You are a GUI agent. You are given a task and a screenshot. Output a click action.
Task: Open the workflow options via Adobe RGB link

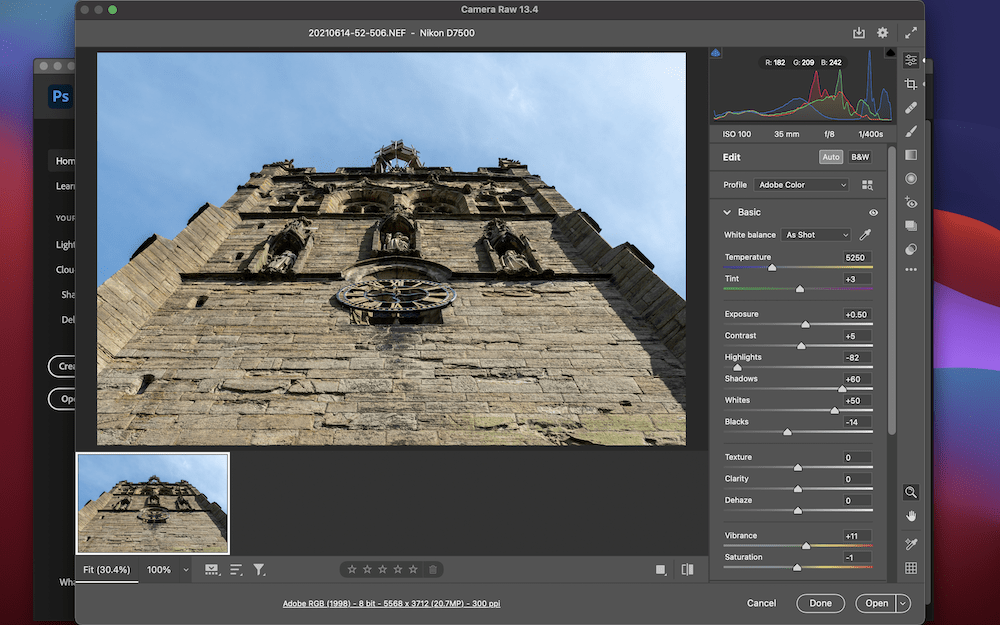click(392, 603)
